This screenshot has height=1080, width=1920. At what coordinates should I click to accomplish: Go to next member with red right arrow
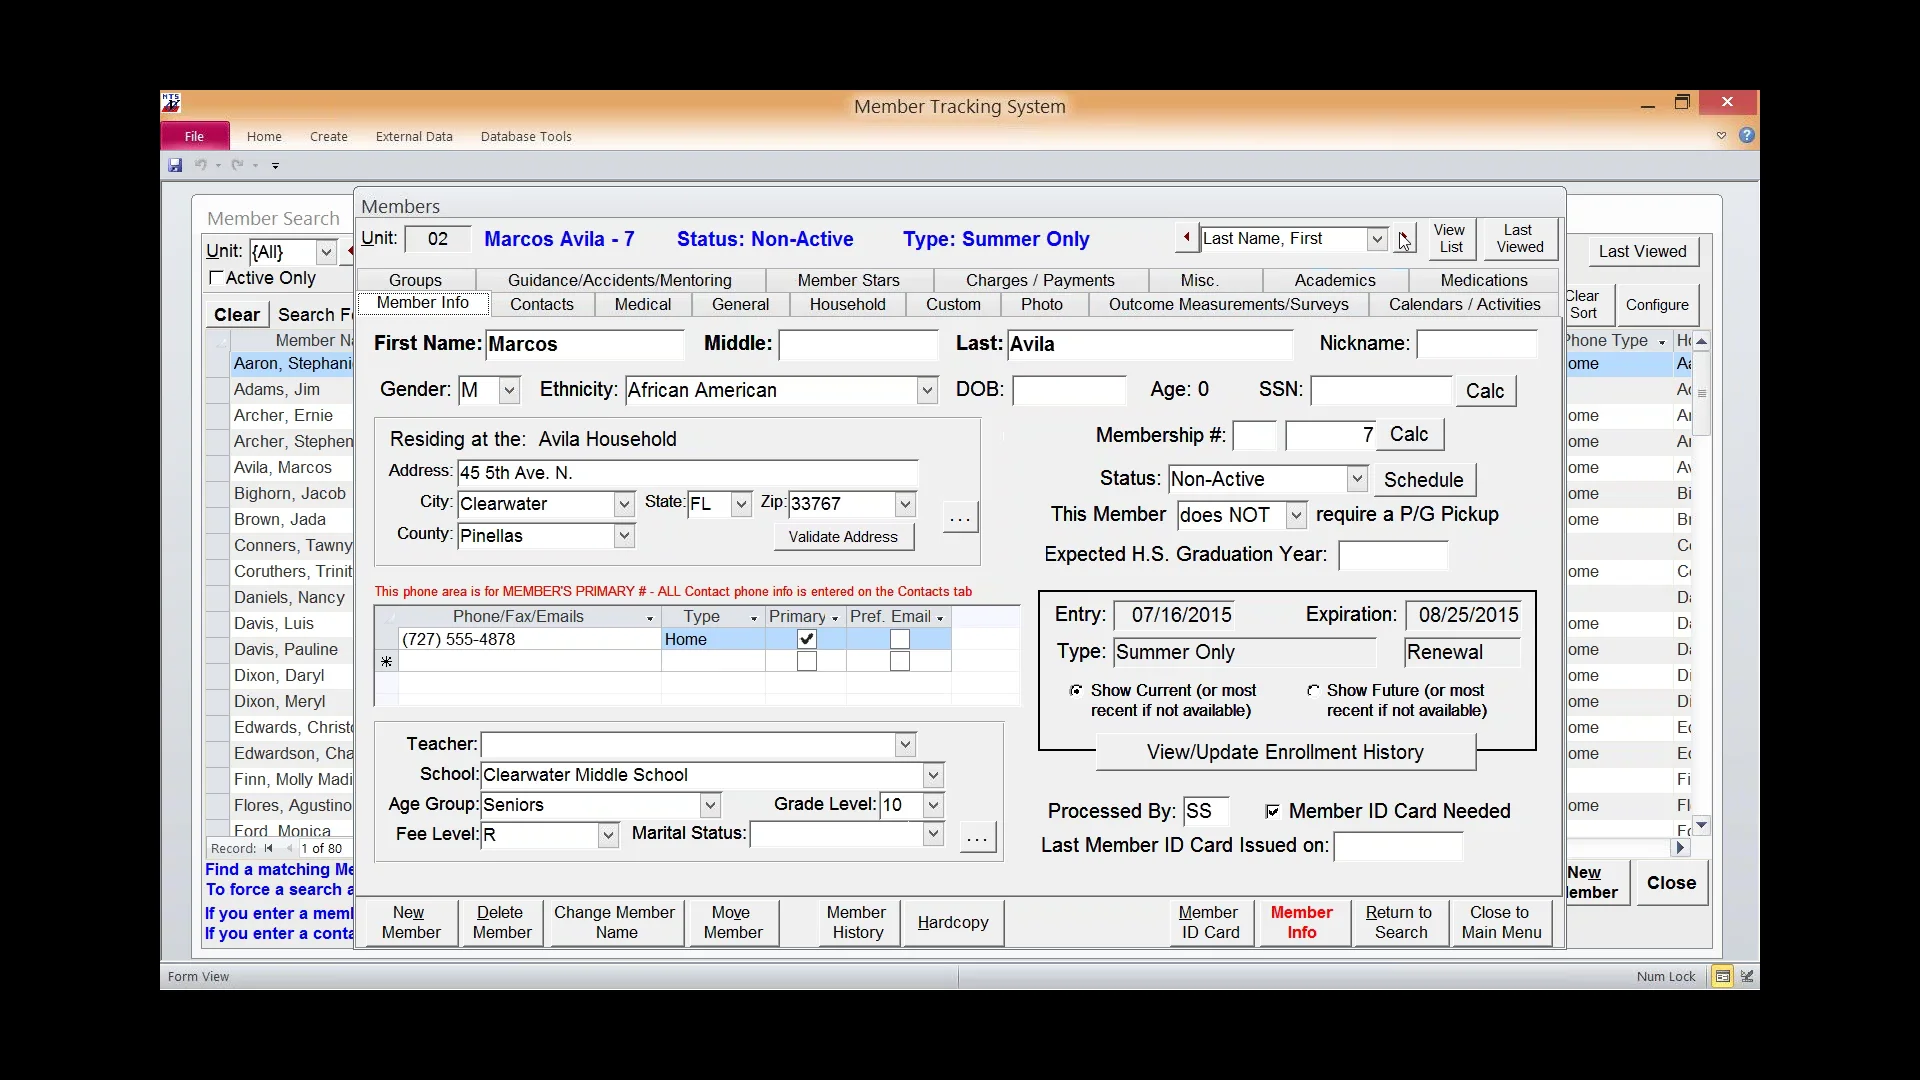1404,238
